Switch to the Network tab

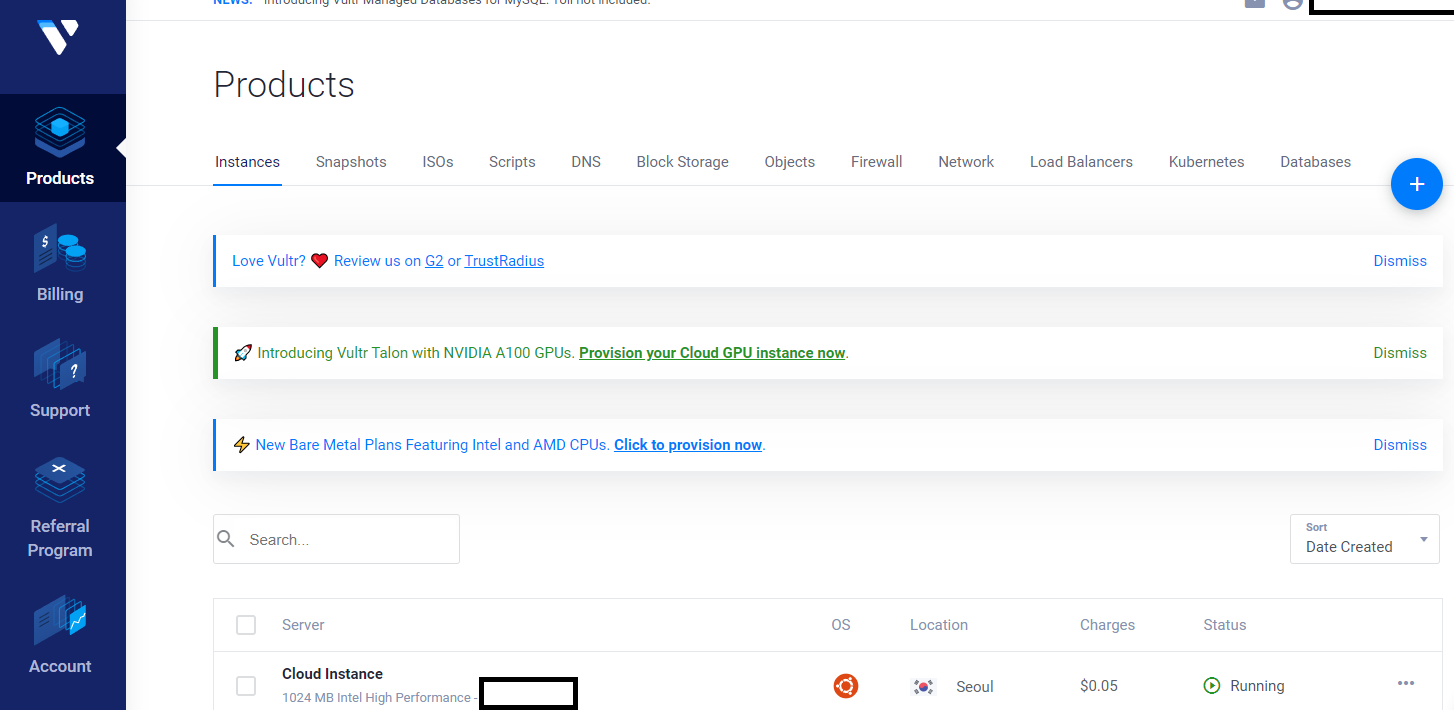[x=966, y=162]
